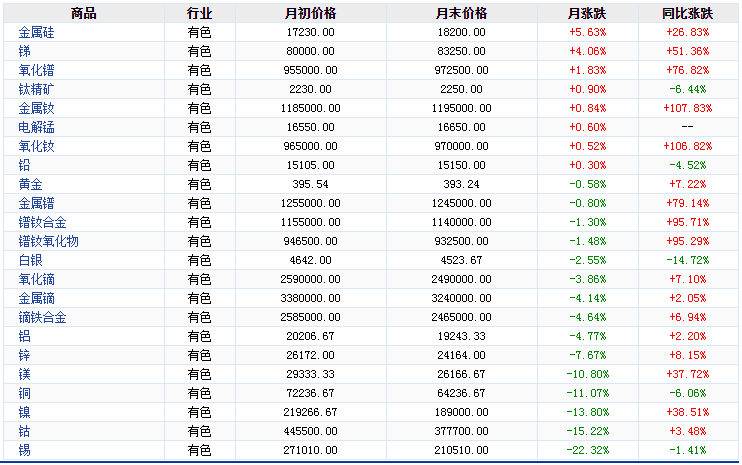Click the 月初价格 column header
742x465 pixels.
pyautogui.click(x=310, y=13)
